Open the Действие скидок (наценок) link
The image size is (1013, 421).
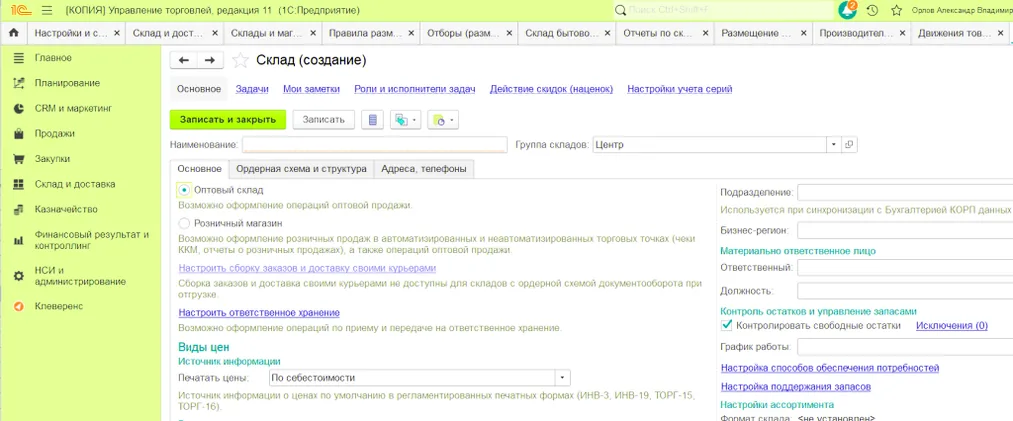point(551,89)
